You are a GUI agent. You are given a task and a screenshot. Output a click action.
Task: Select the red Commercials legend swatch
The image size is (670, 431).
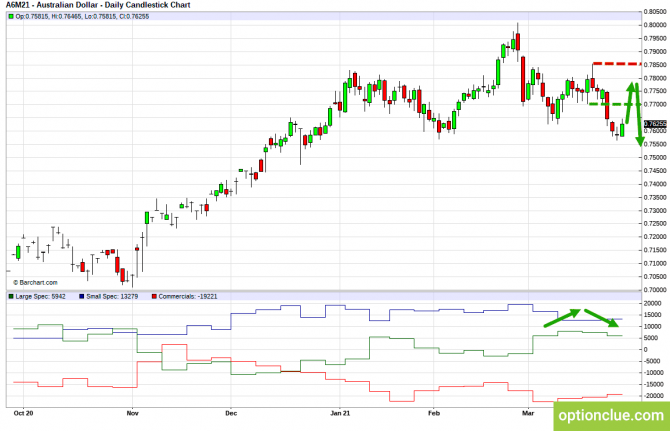click(154, 296)
